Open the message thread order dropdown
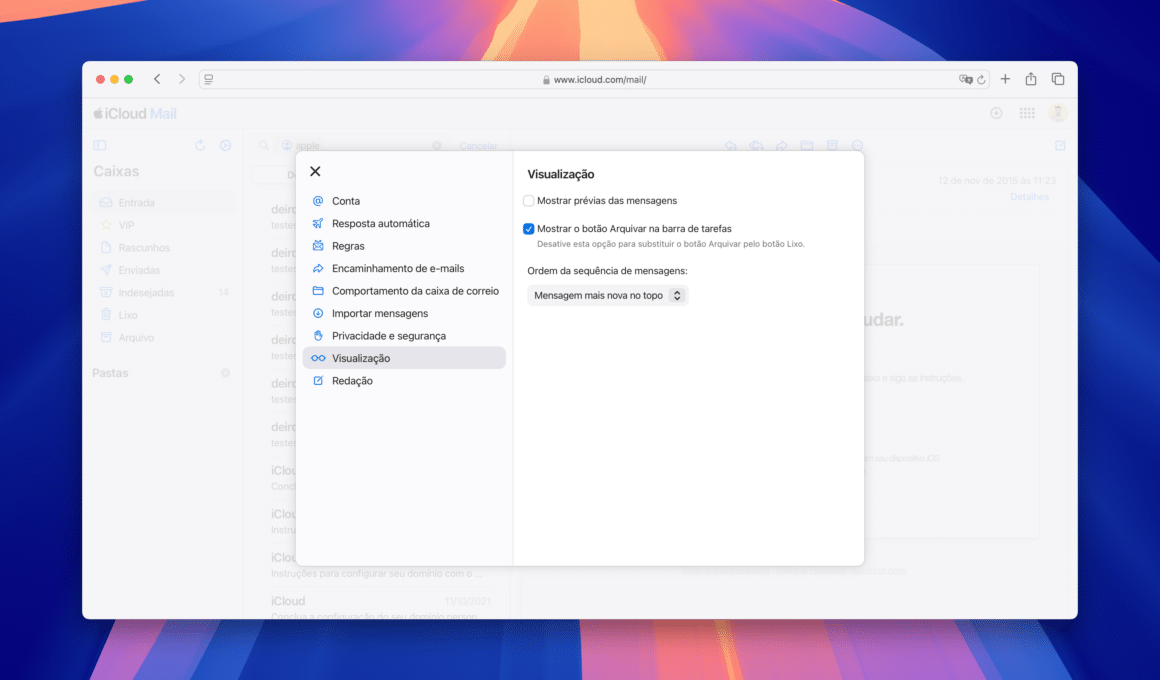This screenshot has height=680, width=1160. tap(607, 295)
